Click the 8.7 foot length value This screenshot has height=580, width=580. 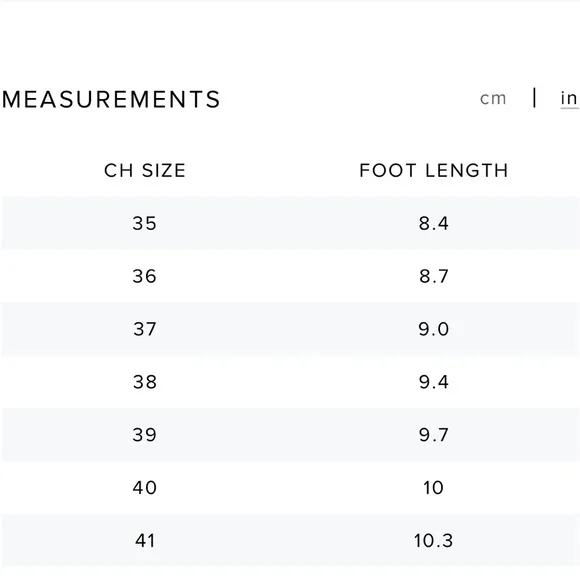tap(434, 276)
